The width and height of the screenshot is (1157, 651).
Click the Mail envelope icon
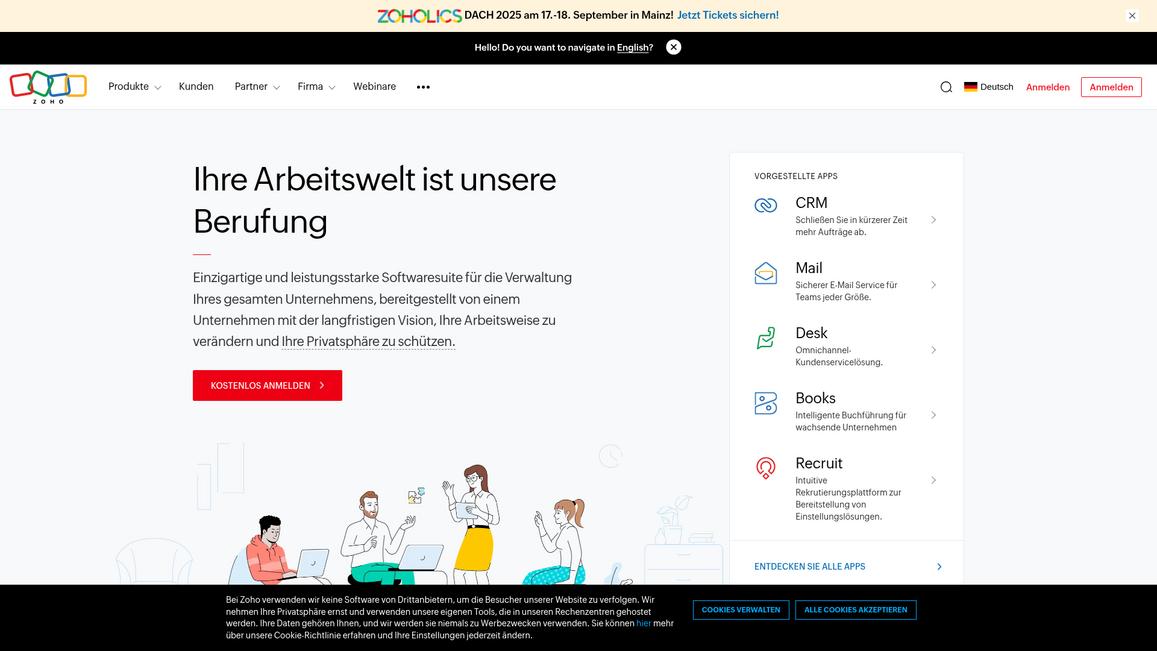coord(765,273)
